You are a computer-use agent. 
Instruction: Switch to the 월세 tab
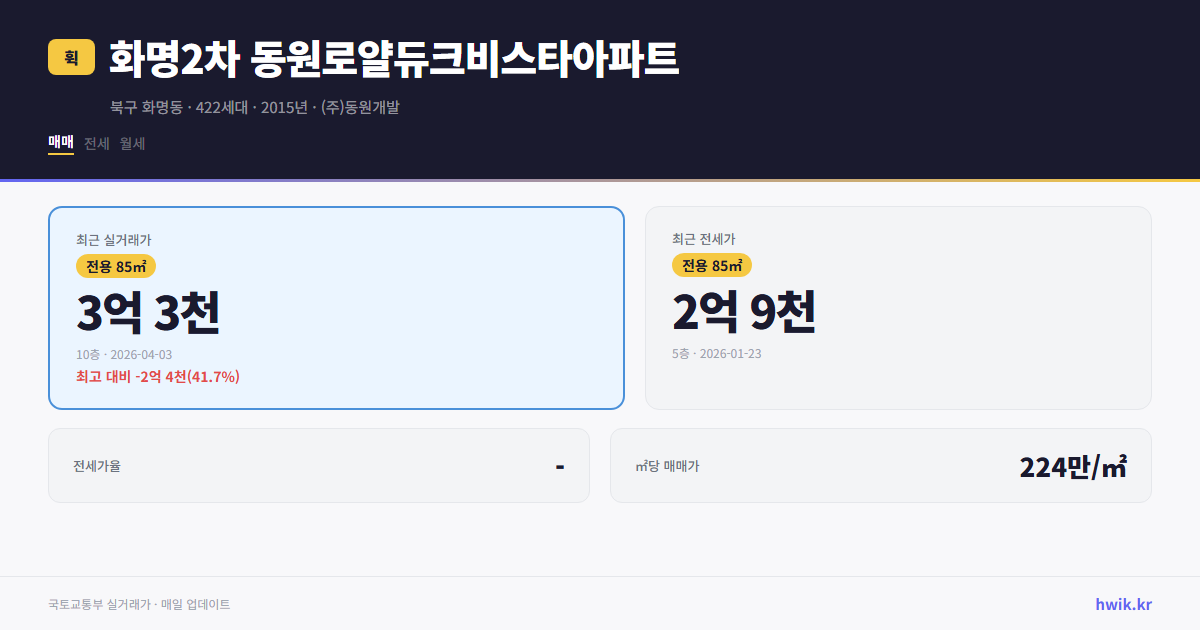pyautogui.click(x=131, y=143)
